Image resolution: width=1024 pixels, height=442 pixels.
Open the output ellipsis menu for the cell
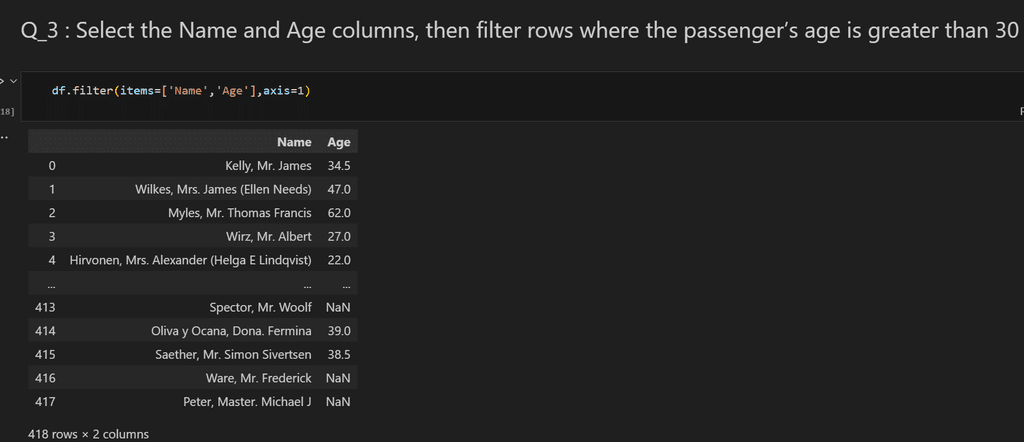pos(4,138)
